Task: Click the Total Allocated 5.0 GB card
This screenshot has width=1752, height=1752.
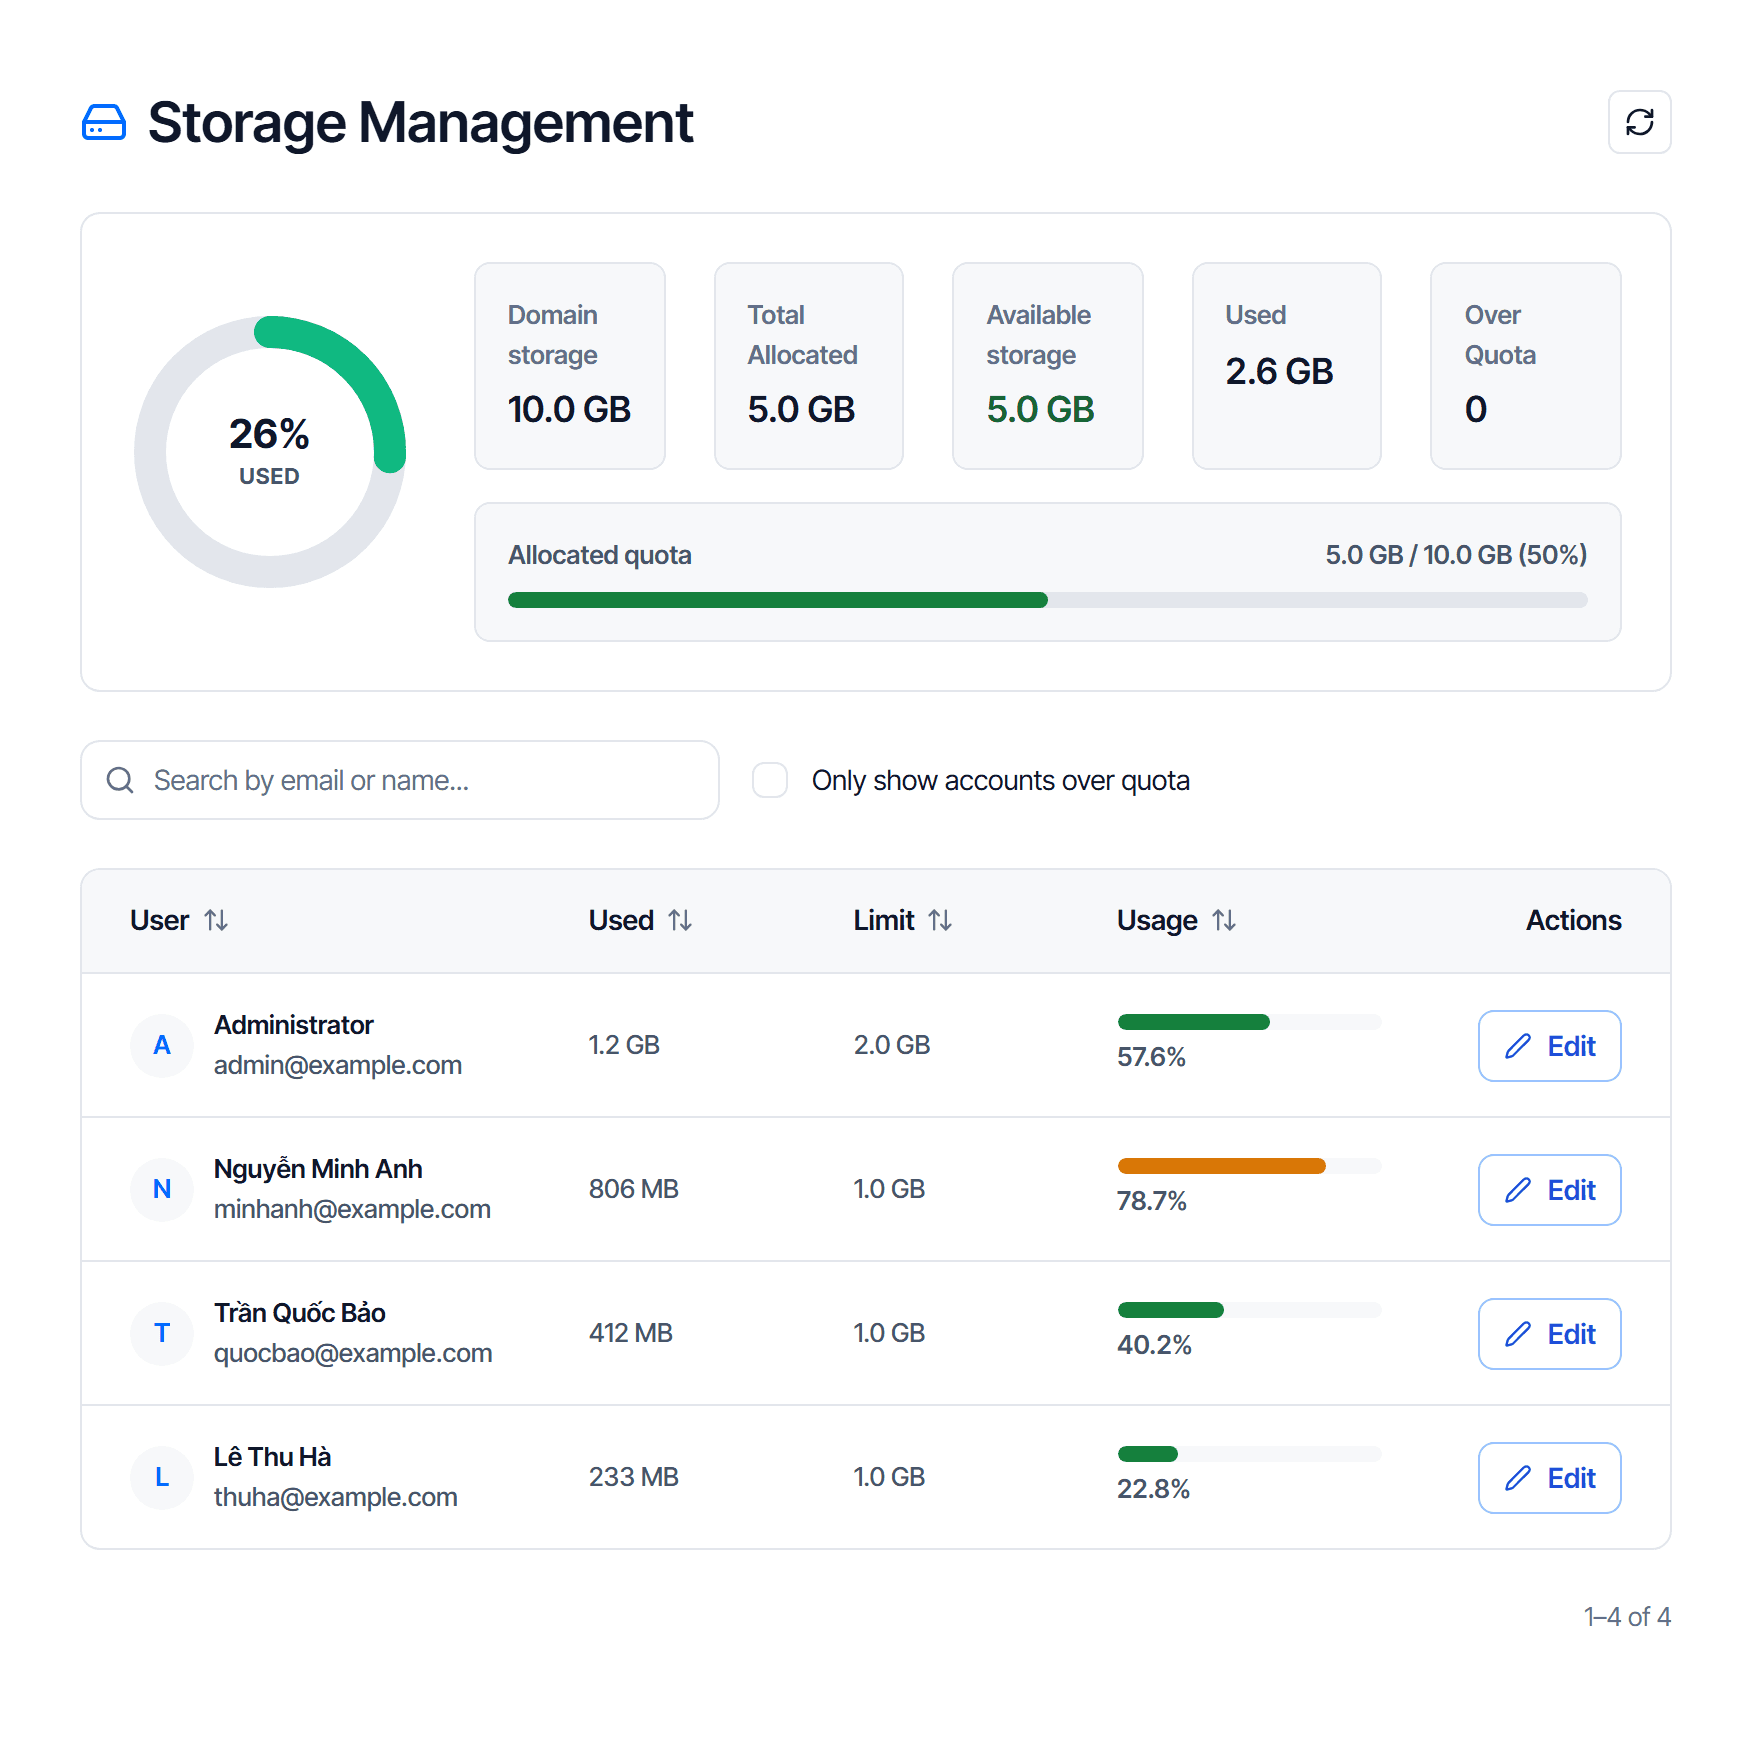Action: point(809,366)
